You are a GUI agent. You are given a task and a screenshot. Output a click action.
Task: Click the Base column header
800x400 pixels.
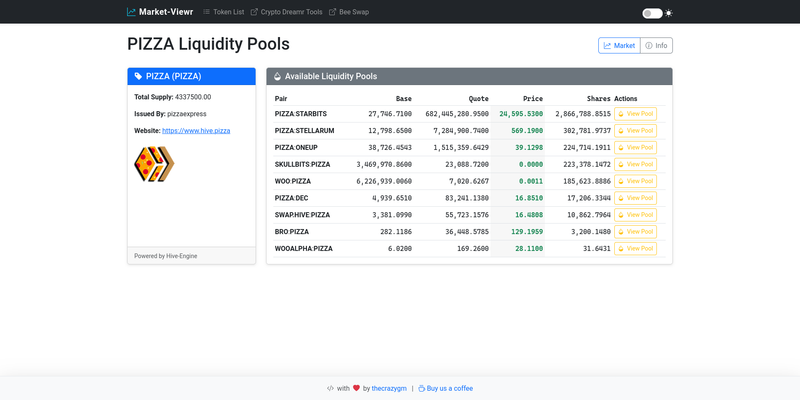pos(404,98)
